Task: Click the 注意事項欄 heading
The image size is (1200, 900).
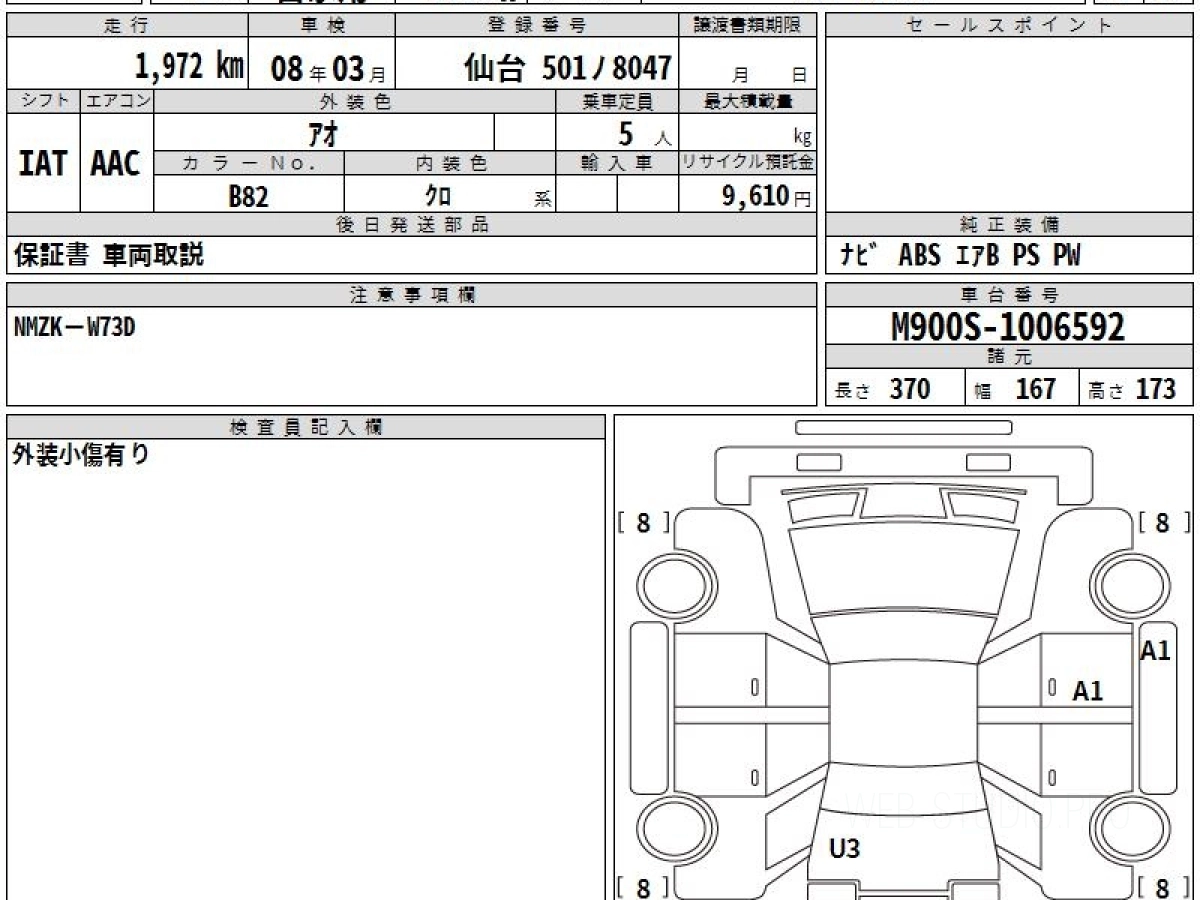Action: [x=411, y=294]
